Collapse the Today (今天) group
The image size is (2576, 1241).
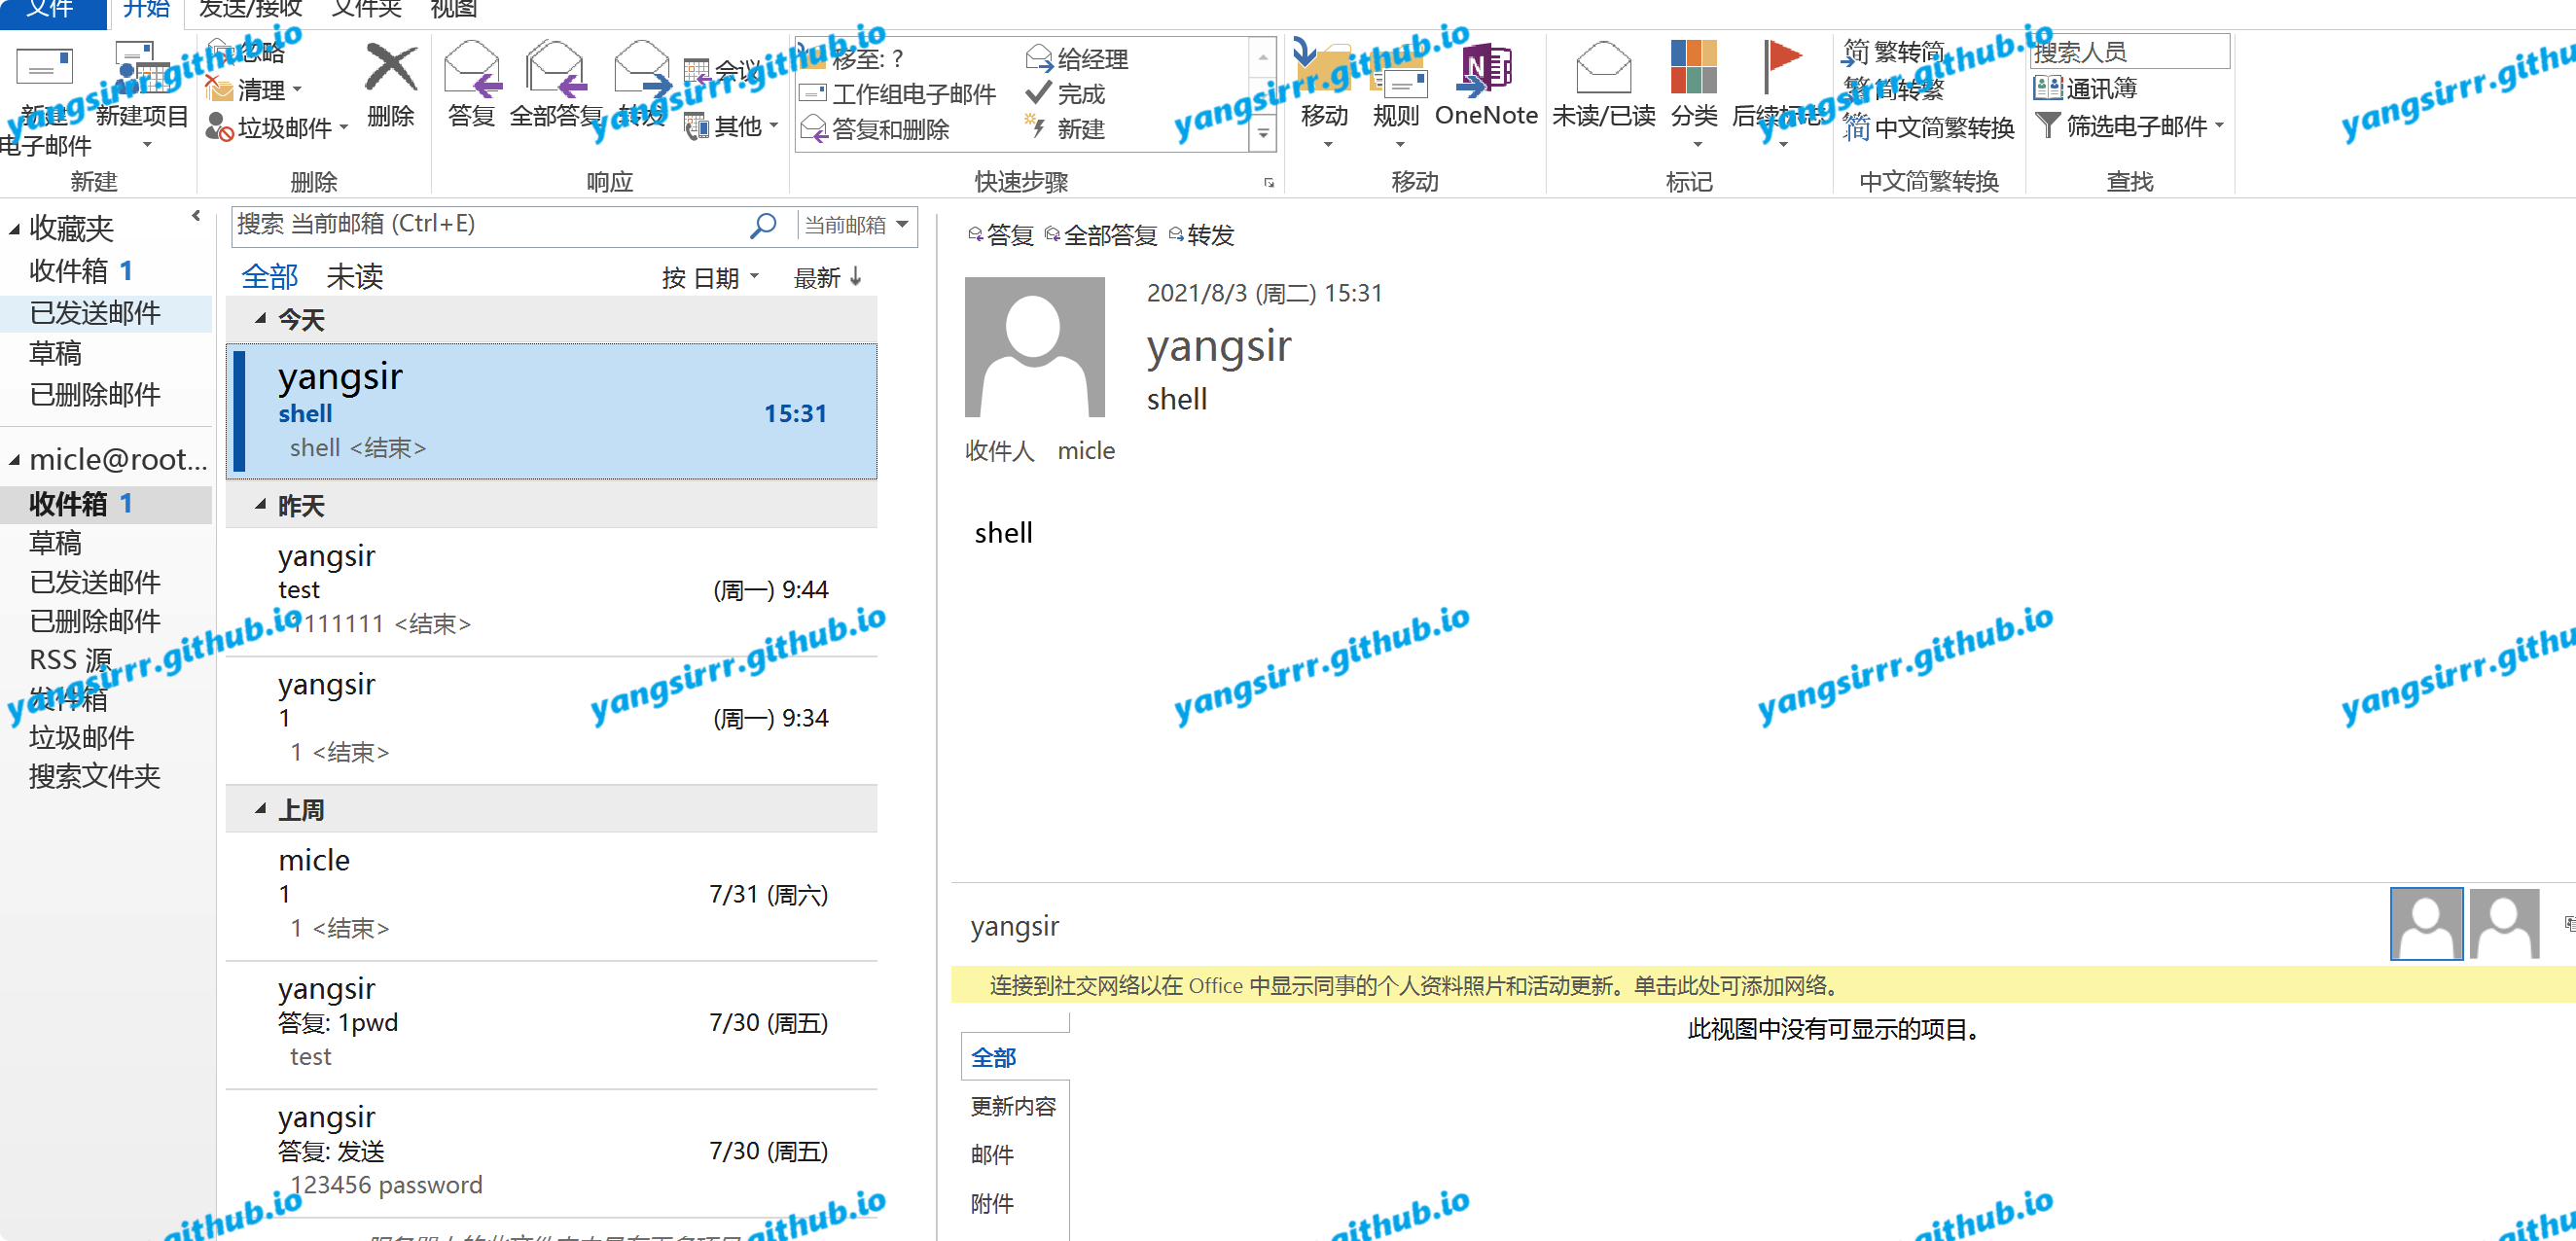[261, 319]
